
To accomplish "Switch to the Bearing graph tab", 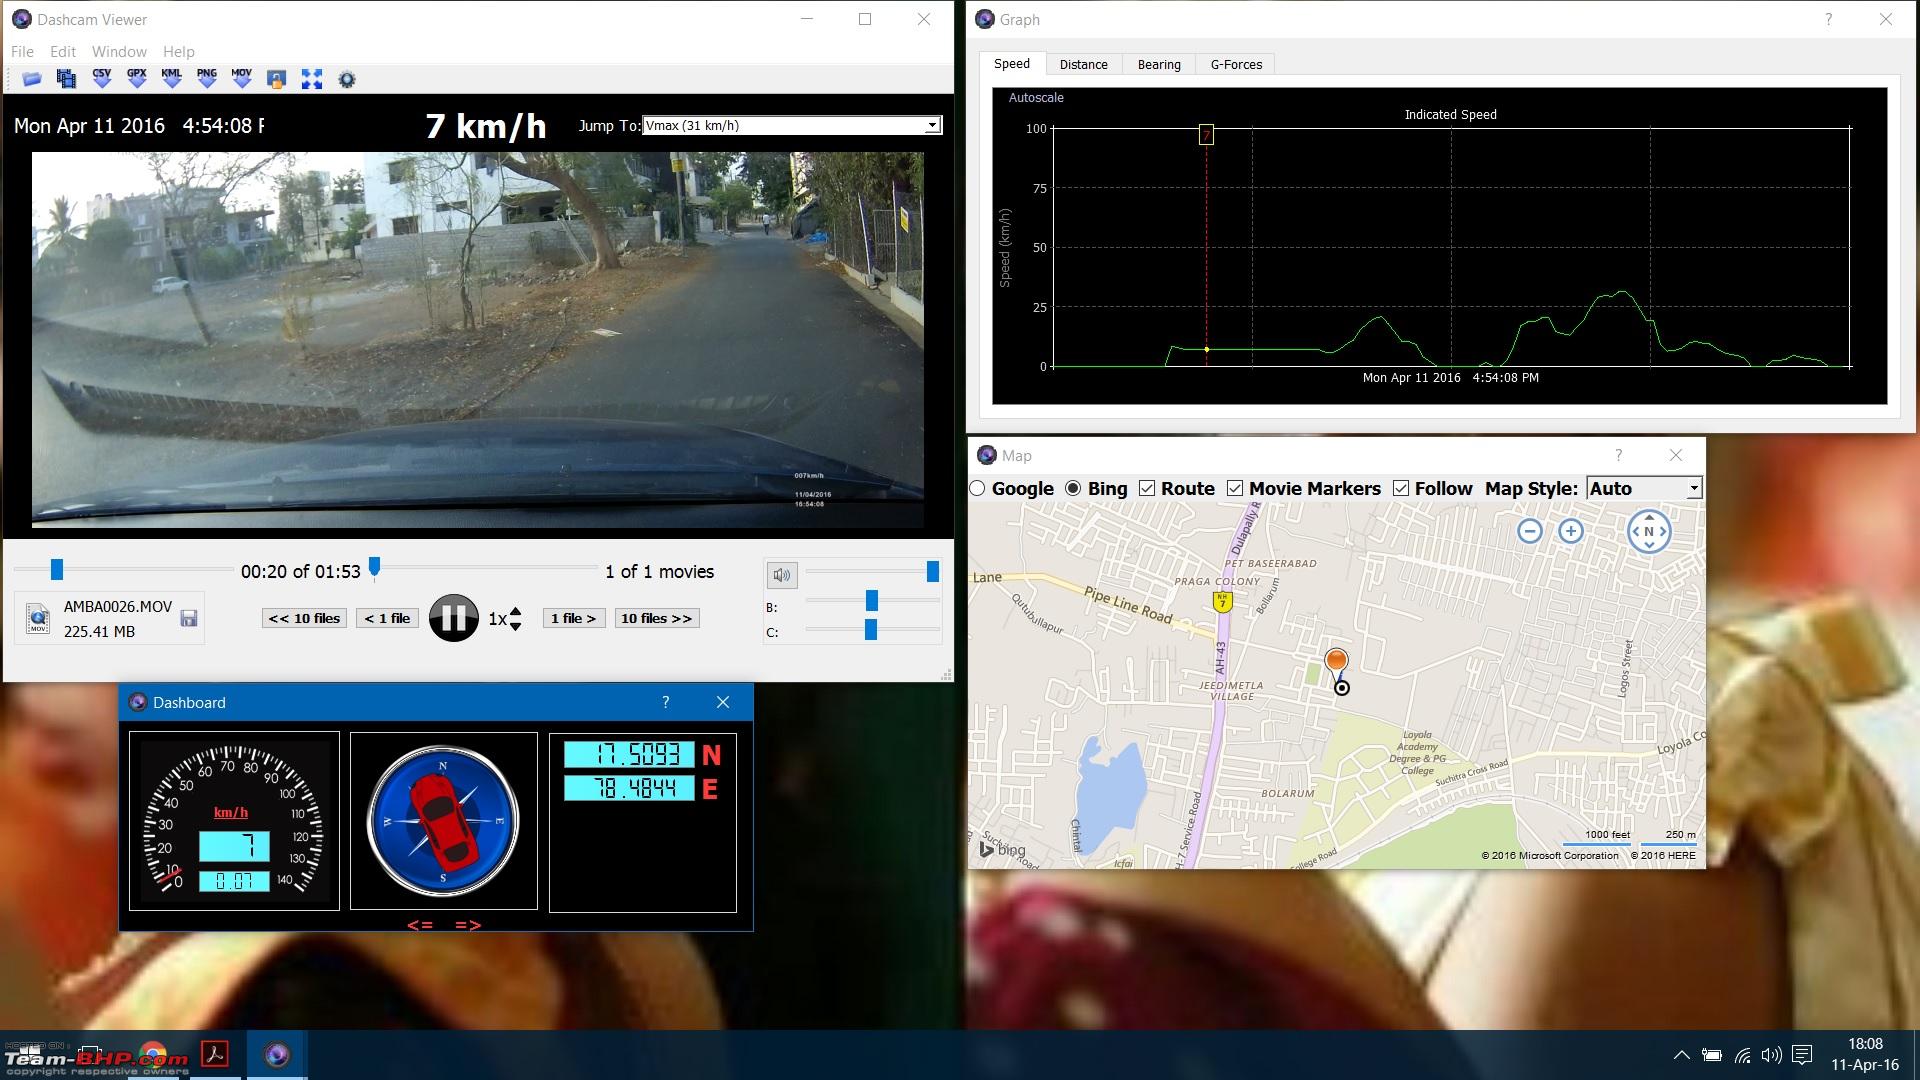I will click(1159, 64).
